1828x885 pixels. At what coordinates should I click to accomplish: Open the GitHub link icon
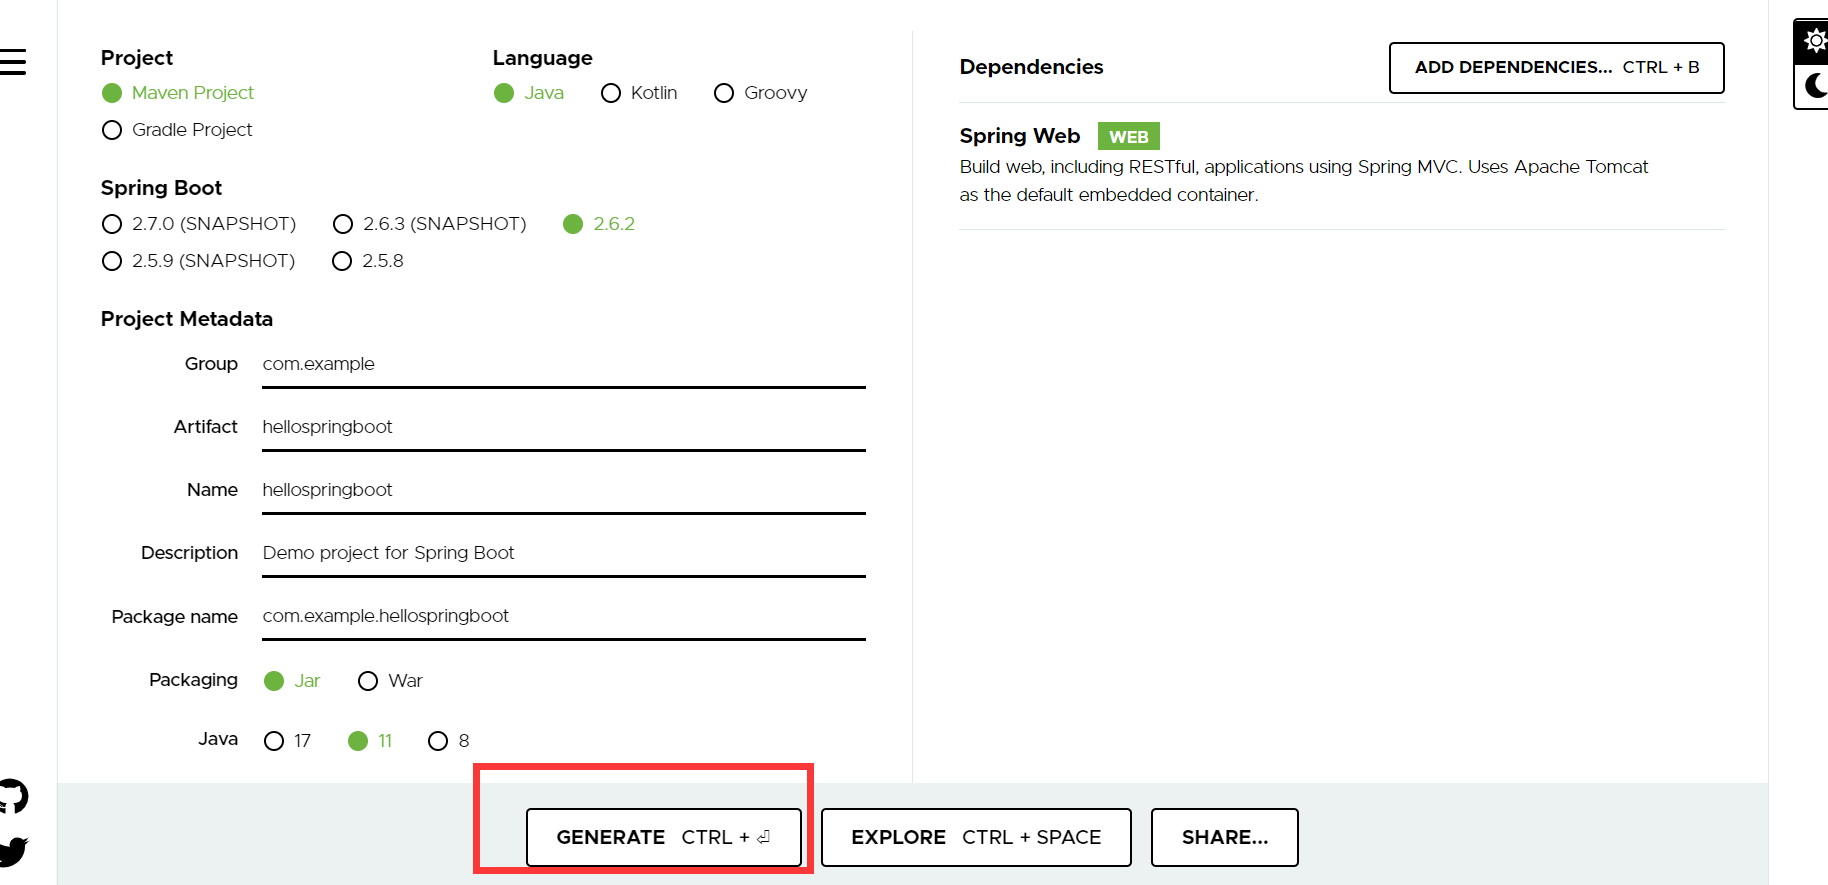coord(13,796)
